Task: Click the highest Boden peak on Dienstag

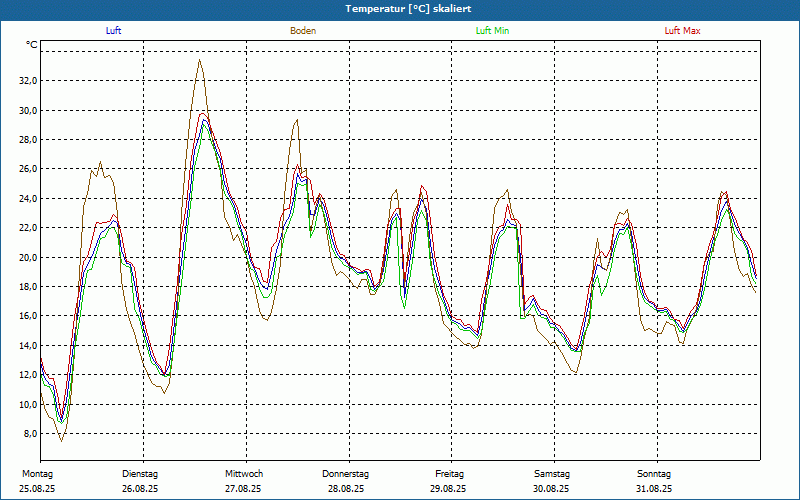Action: point(200,60)
